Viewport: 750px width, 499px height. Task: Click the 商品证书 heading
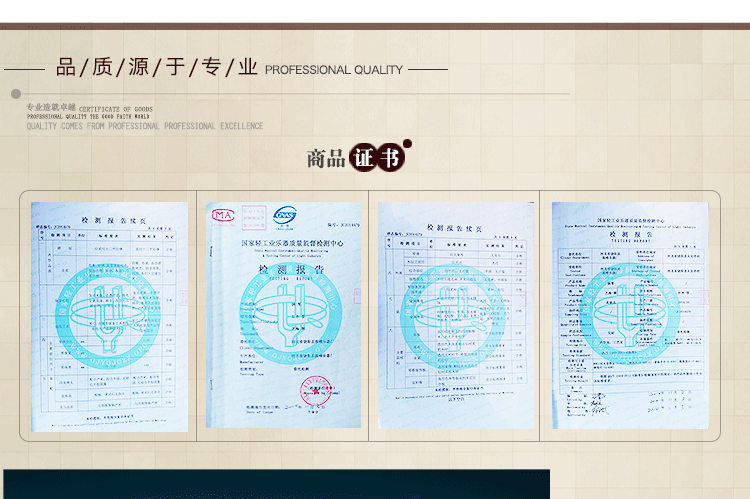tap(359, 157)
